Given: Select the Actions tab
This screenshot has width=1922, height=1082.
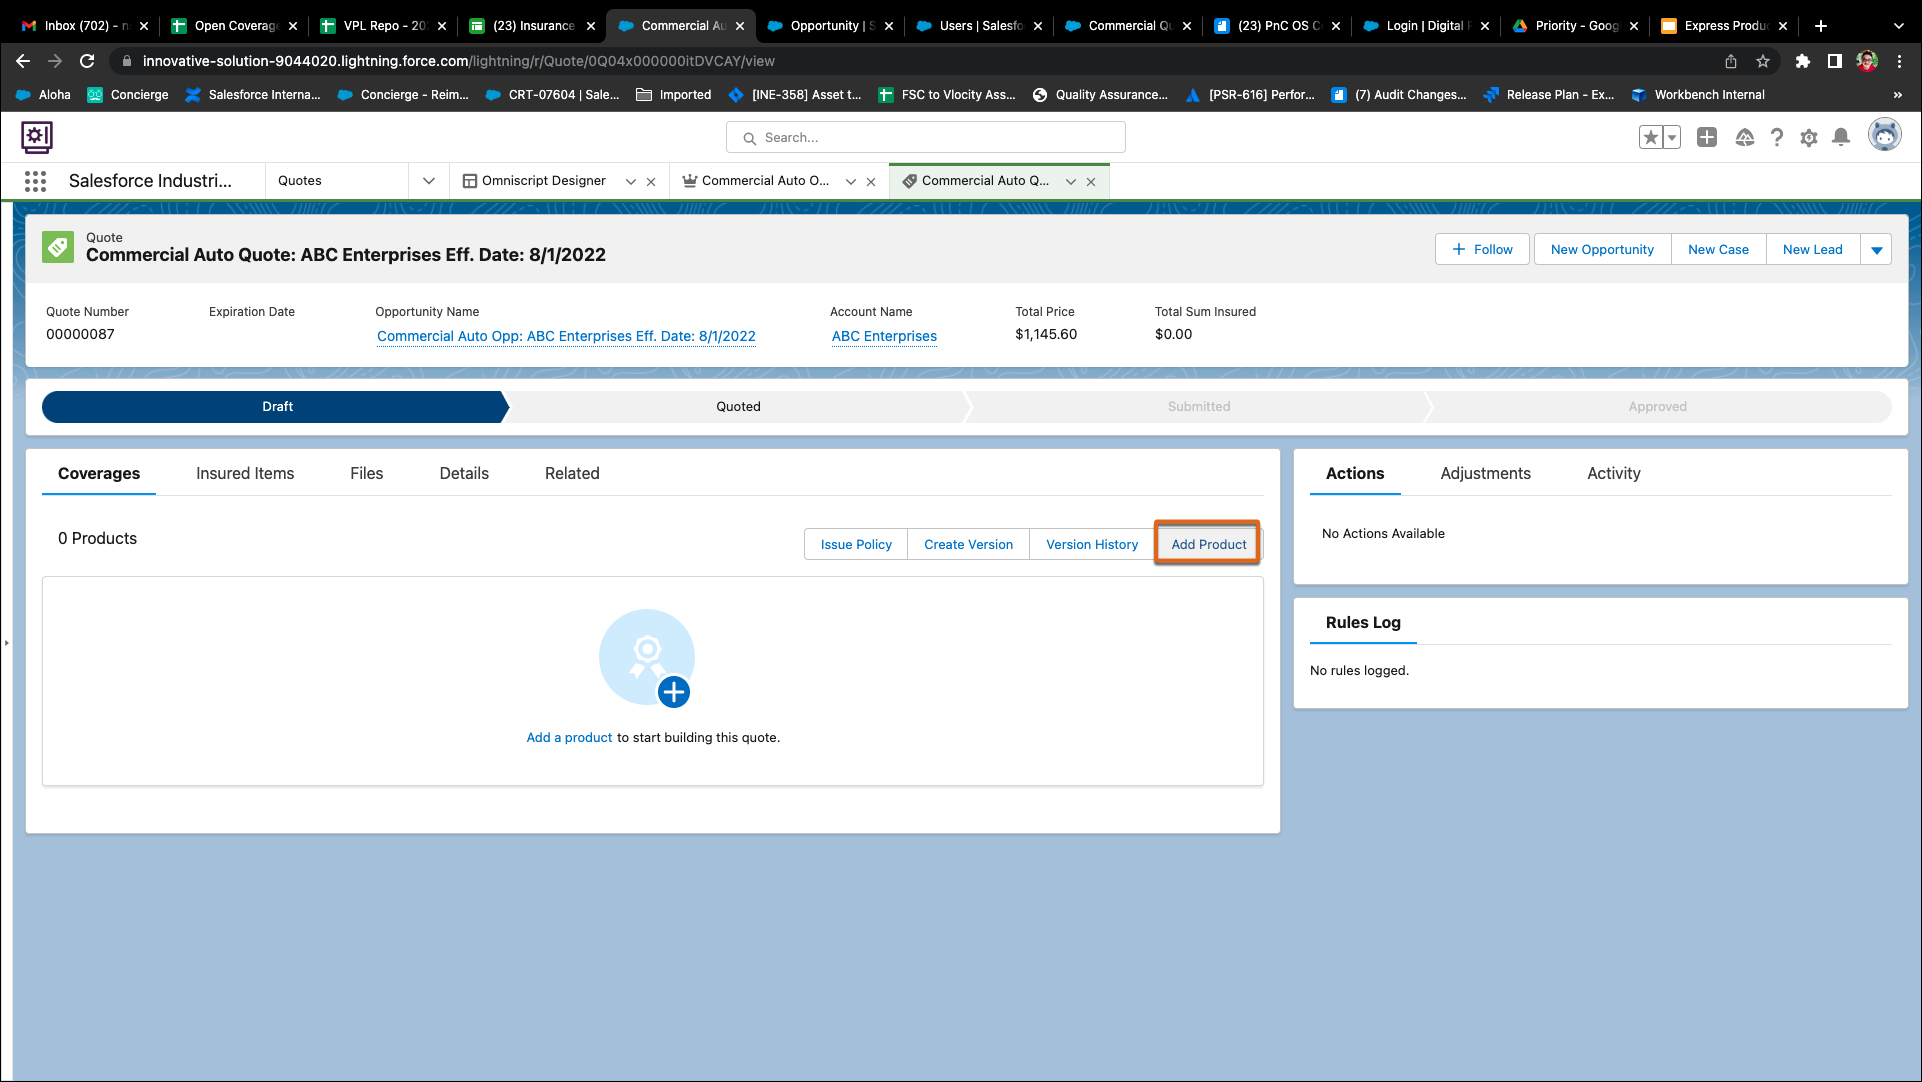Looking at the screenshot, I should coord(1355,474).
